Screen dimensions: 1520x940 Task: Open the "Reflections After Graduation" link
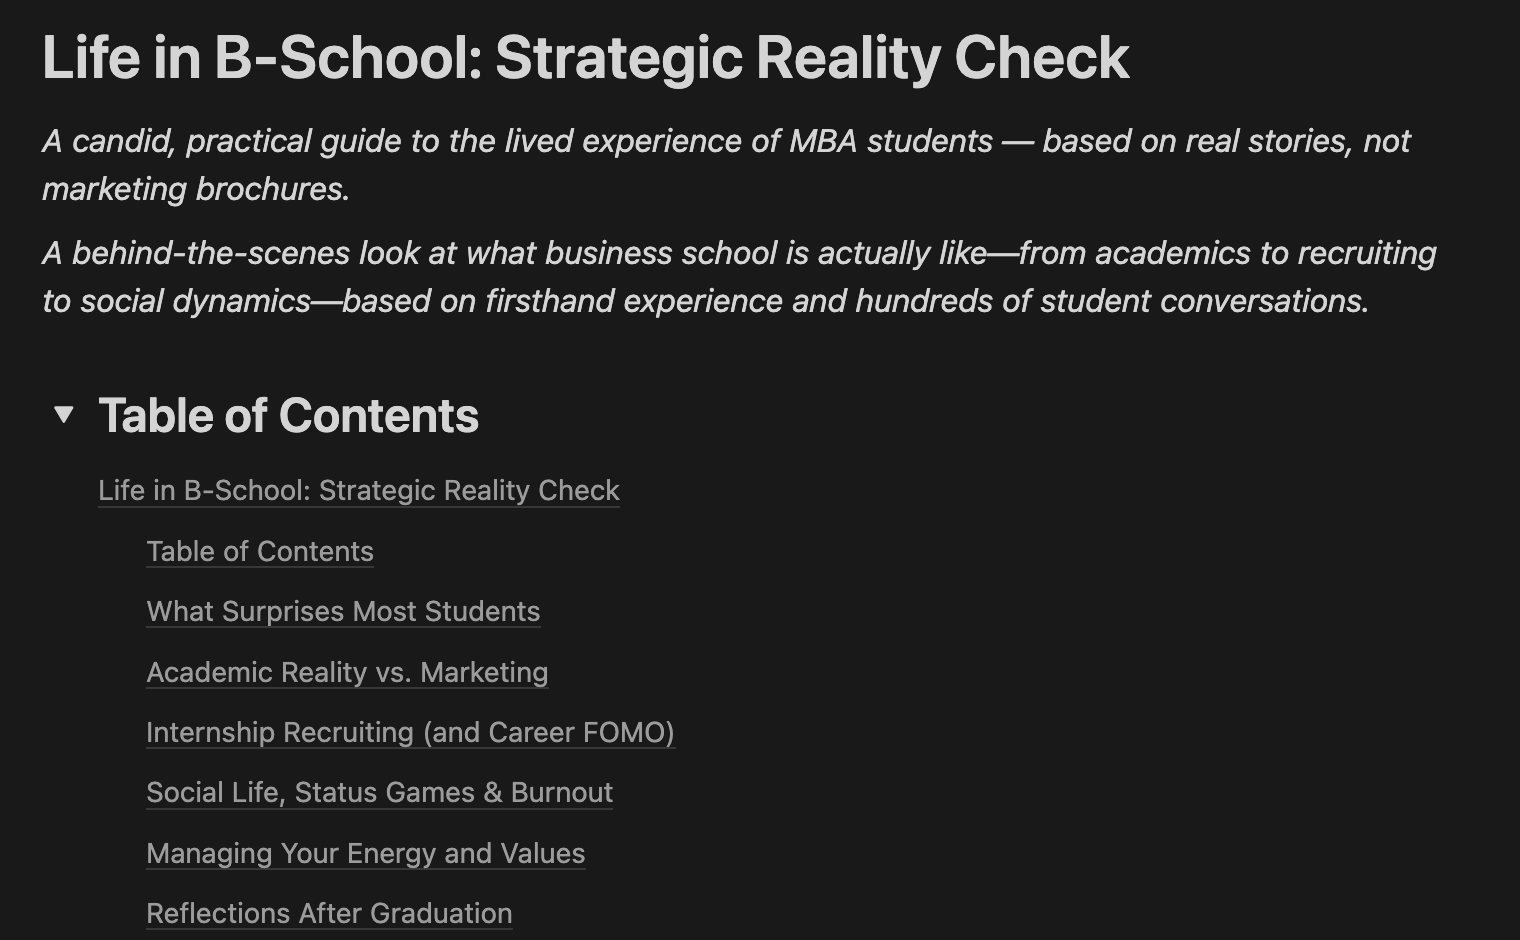[329, 914]
